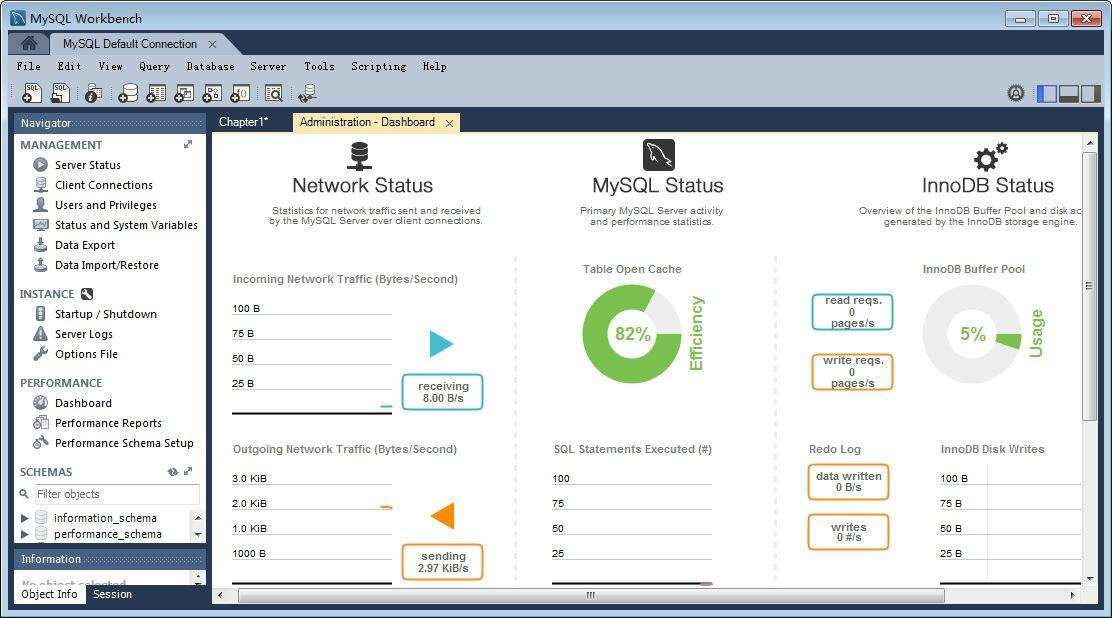Open a SQL script file from the toolbar

60,93
